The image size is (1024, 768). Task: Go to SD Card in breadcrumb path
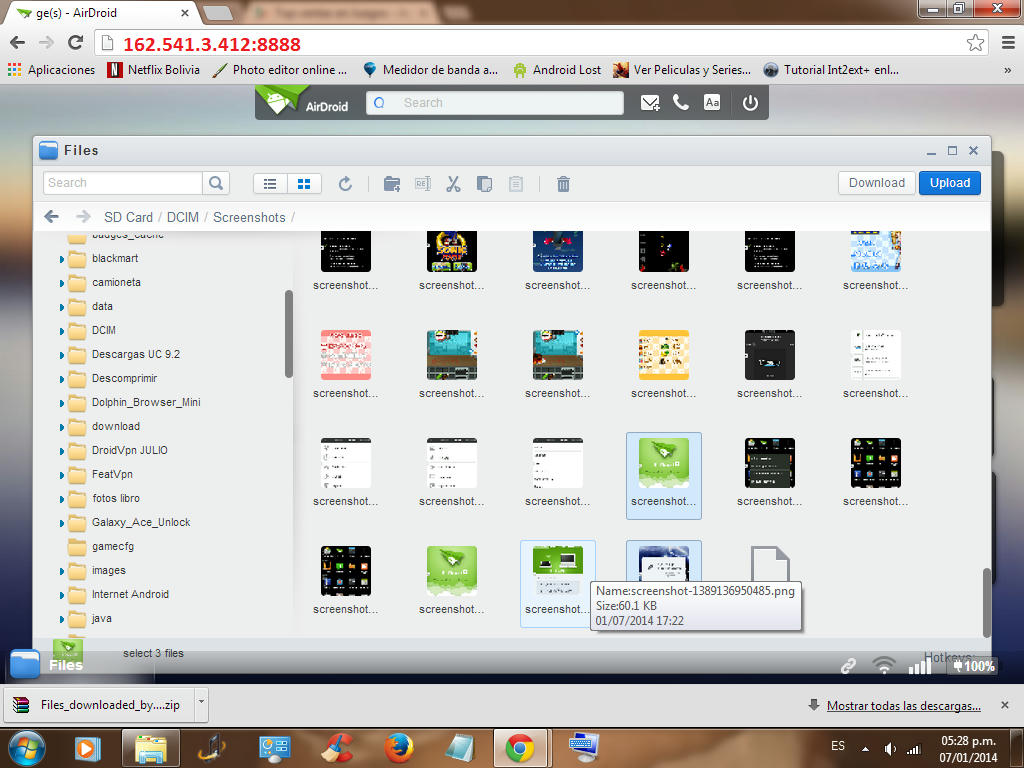point(128,217)
